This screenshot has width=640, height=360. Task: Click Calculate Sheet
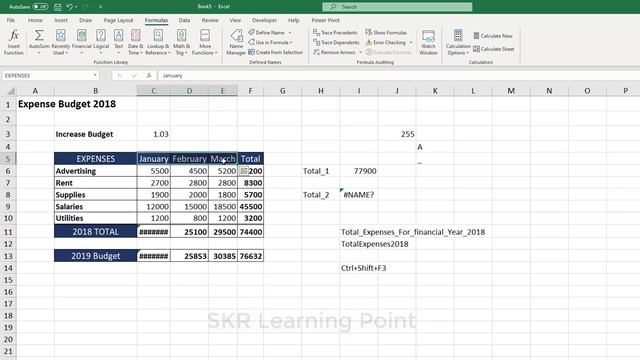click(x=494, y=49)
